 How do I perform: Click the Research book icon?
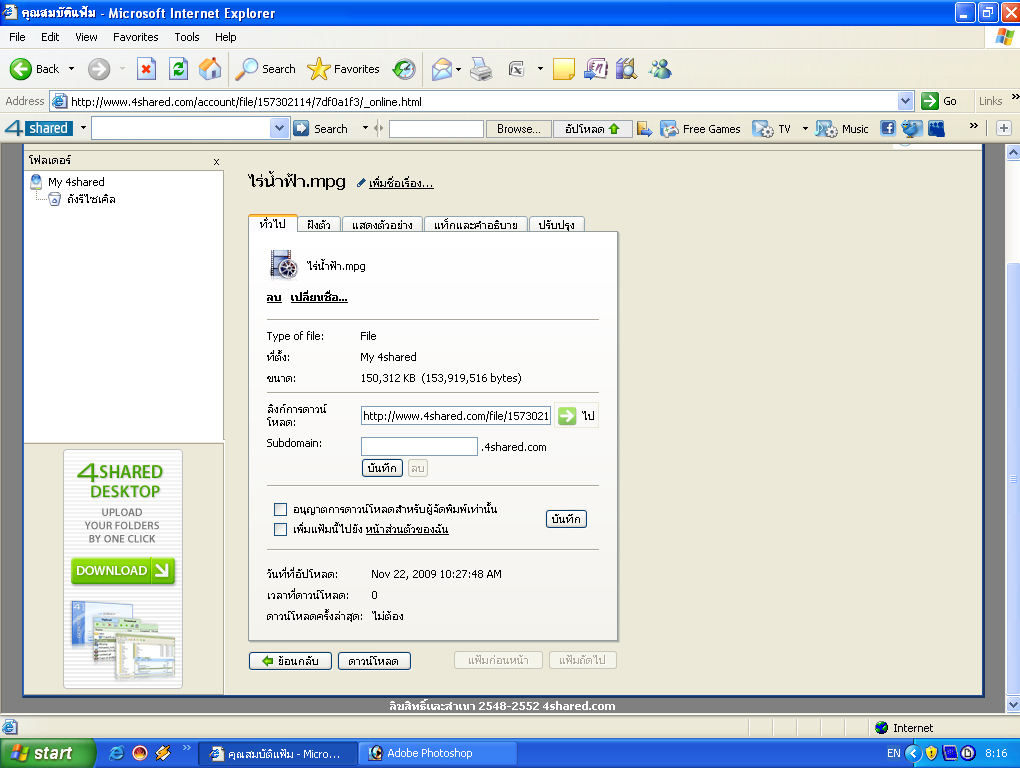626,68
